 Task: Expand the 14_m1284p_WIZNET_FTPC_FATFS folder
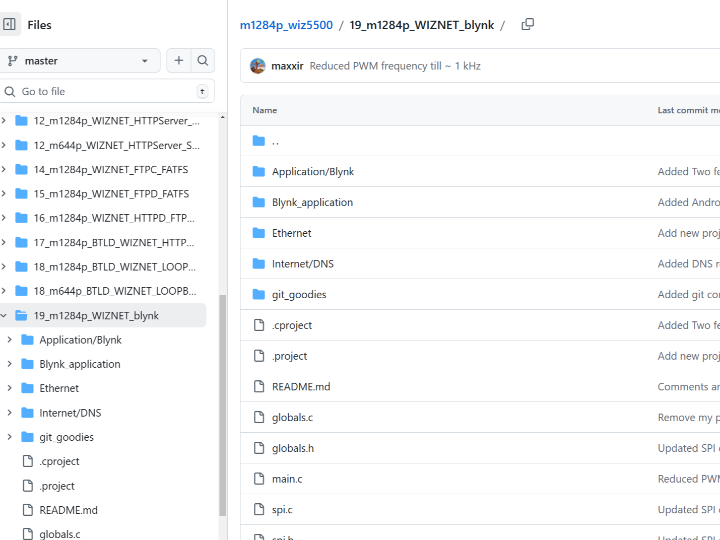[x=5, y=170]
